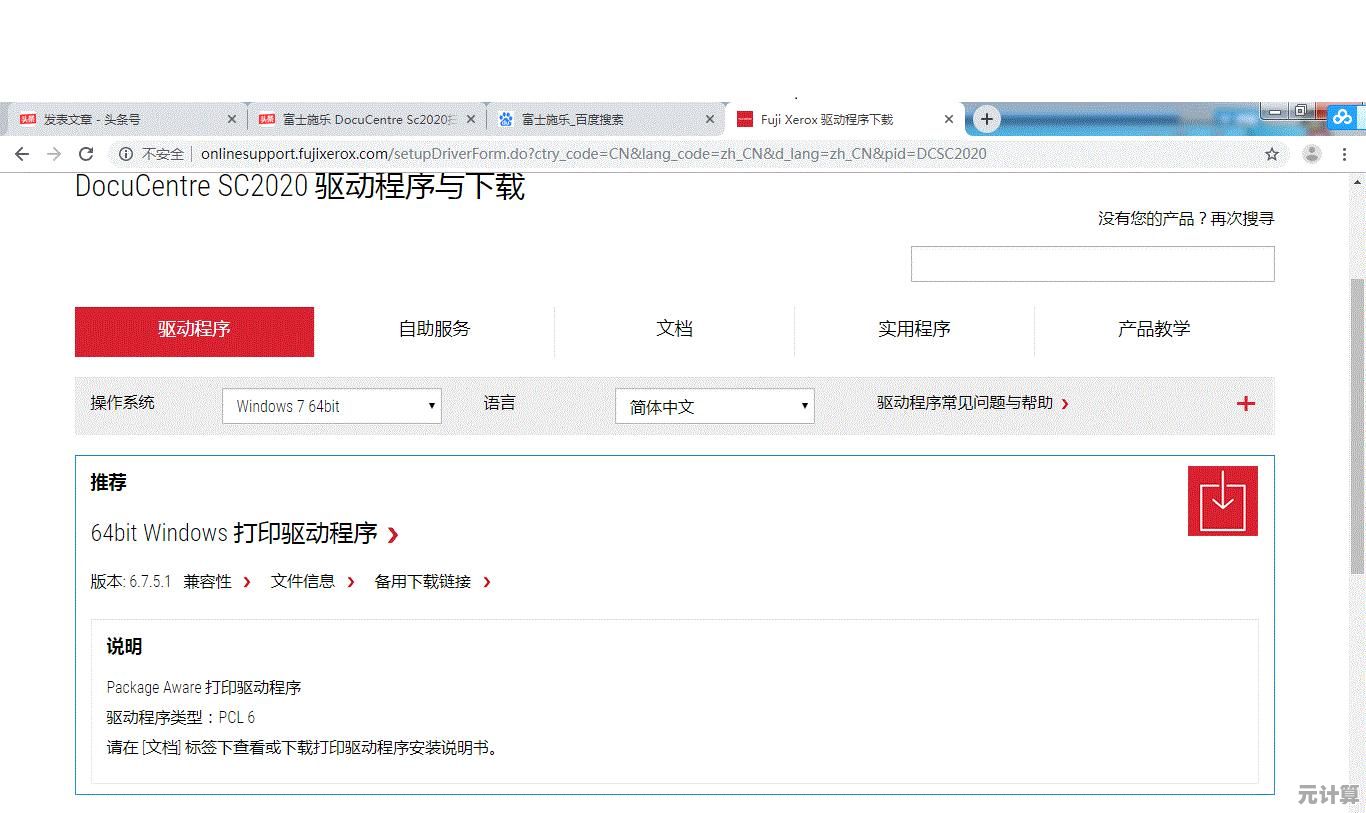Image resolution: width=1366 pixels, height=813 pixels.
Task: Open the 操作系统 dropdown showing Windows 7 64bit
Action: [x=331, y=405]
